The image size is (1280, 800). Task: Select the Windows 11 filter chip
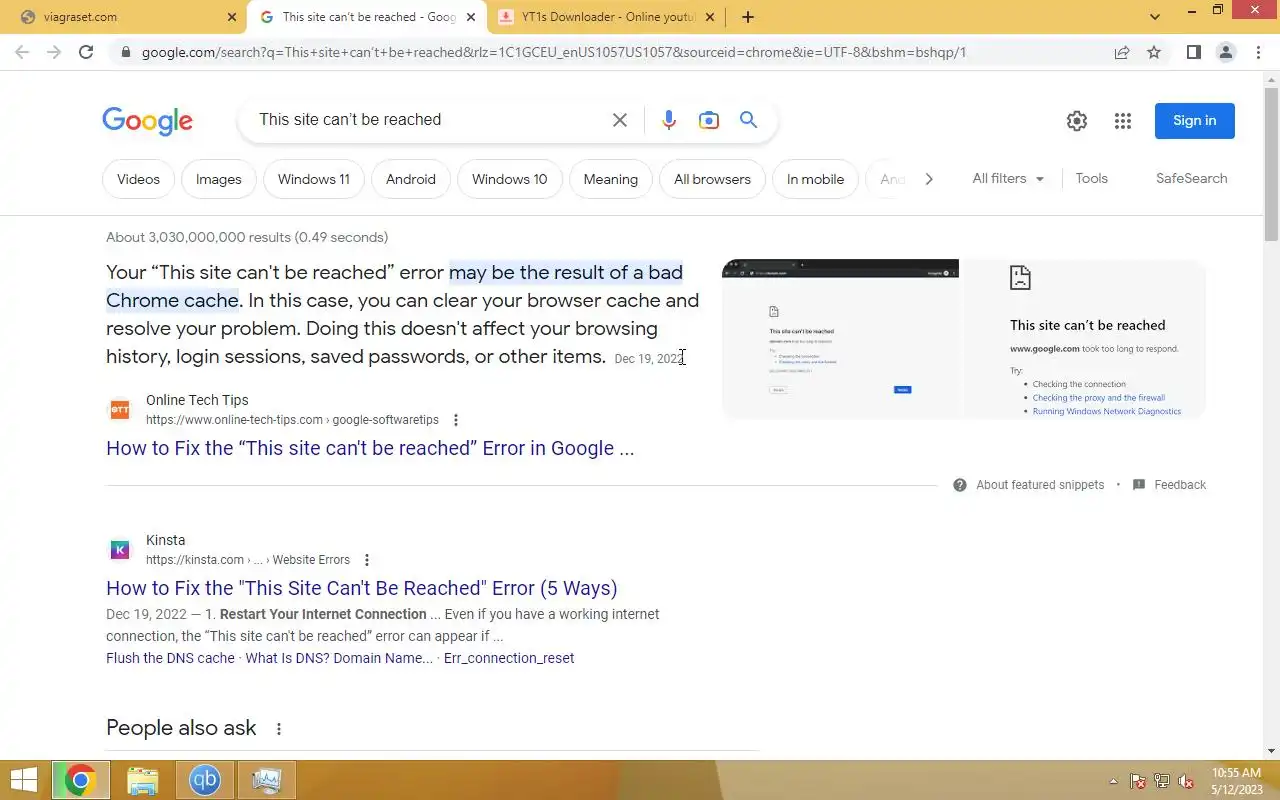314,179
